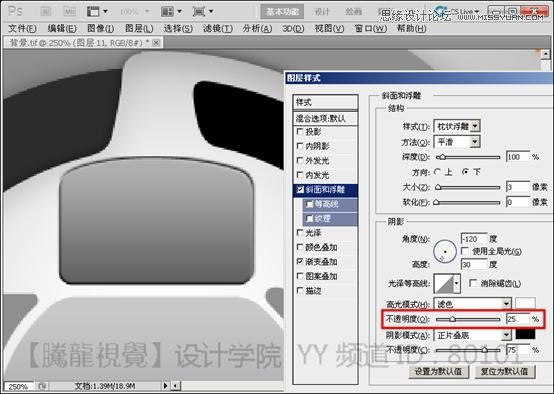Enable the 描边 checkbox

pyautogui.click(x=300, y=290)
